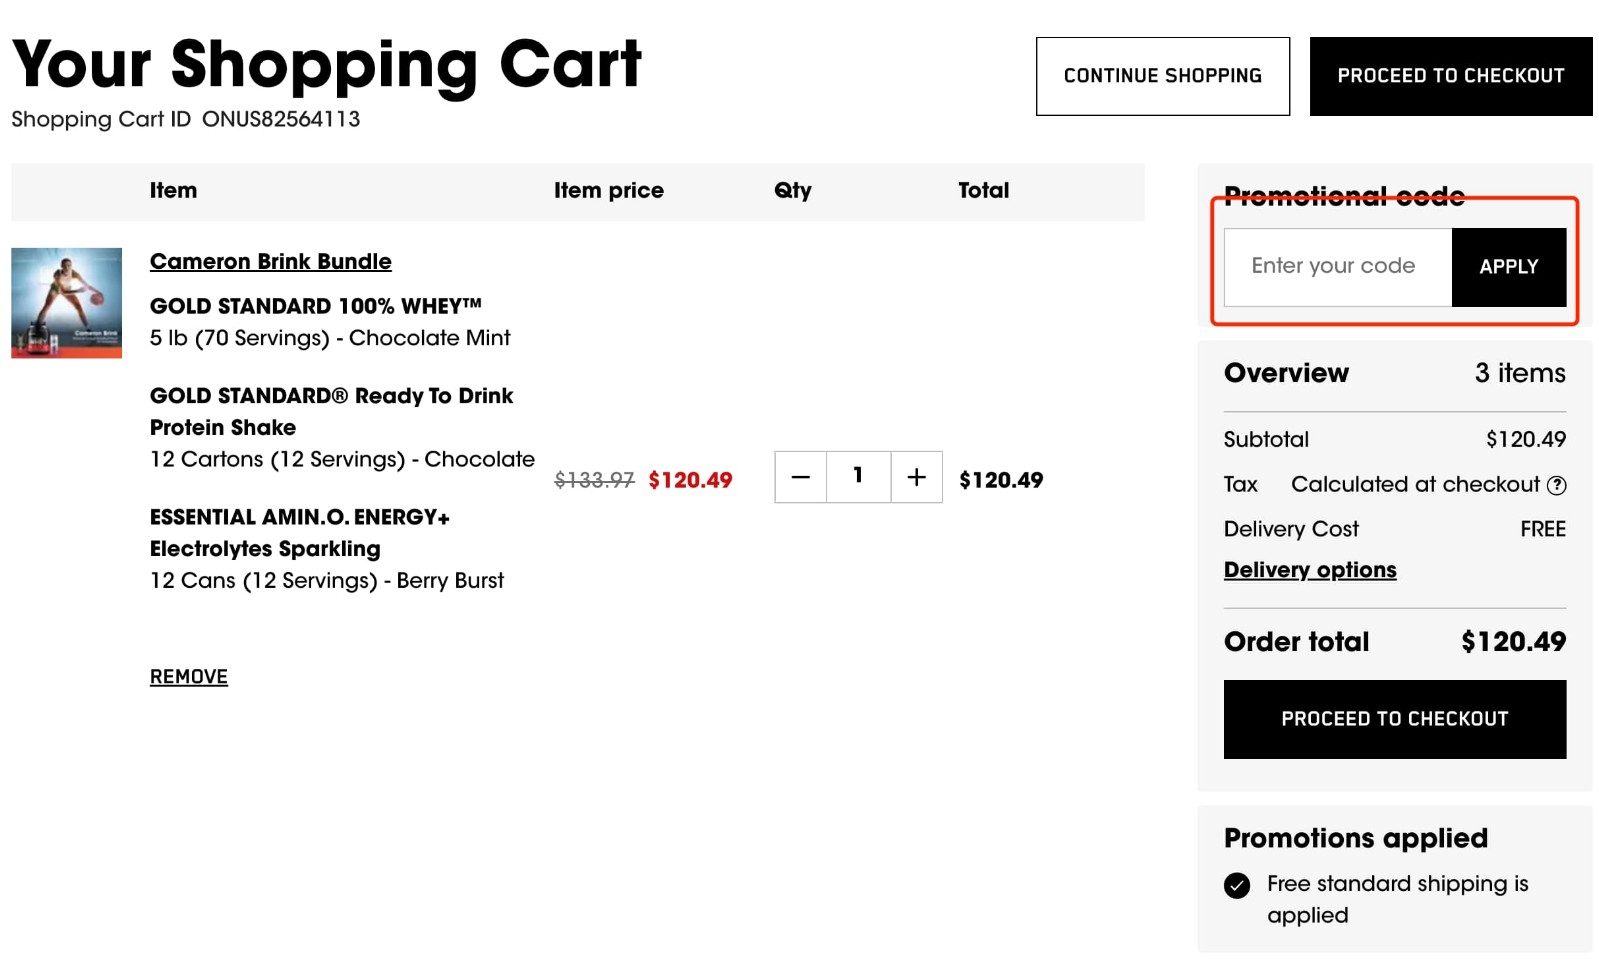
Task: Remove the bundle from the cart
Action: 188,676
